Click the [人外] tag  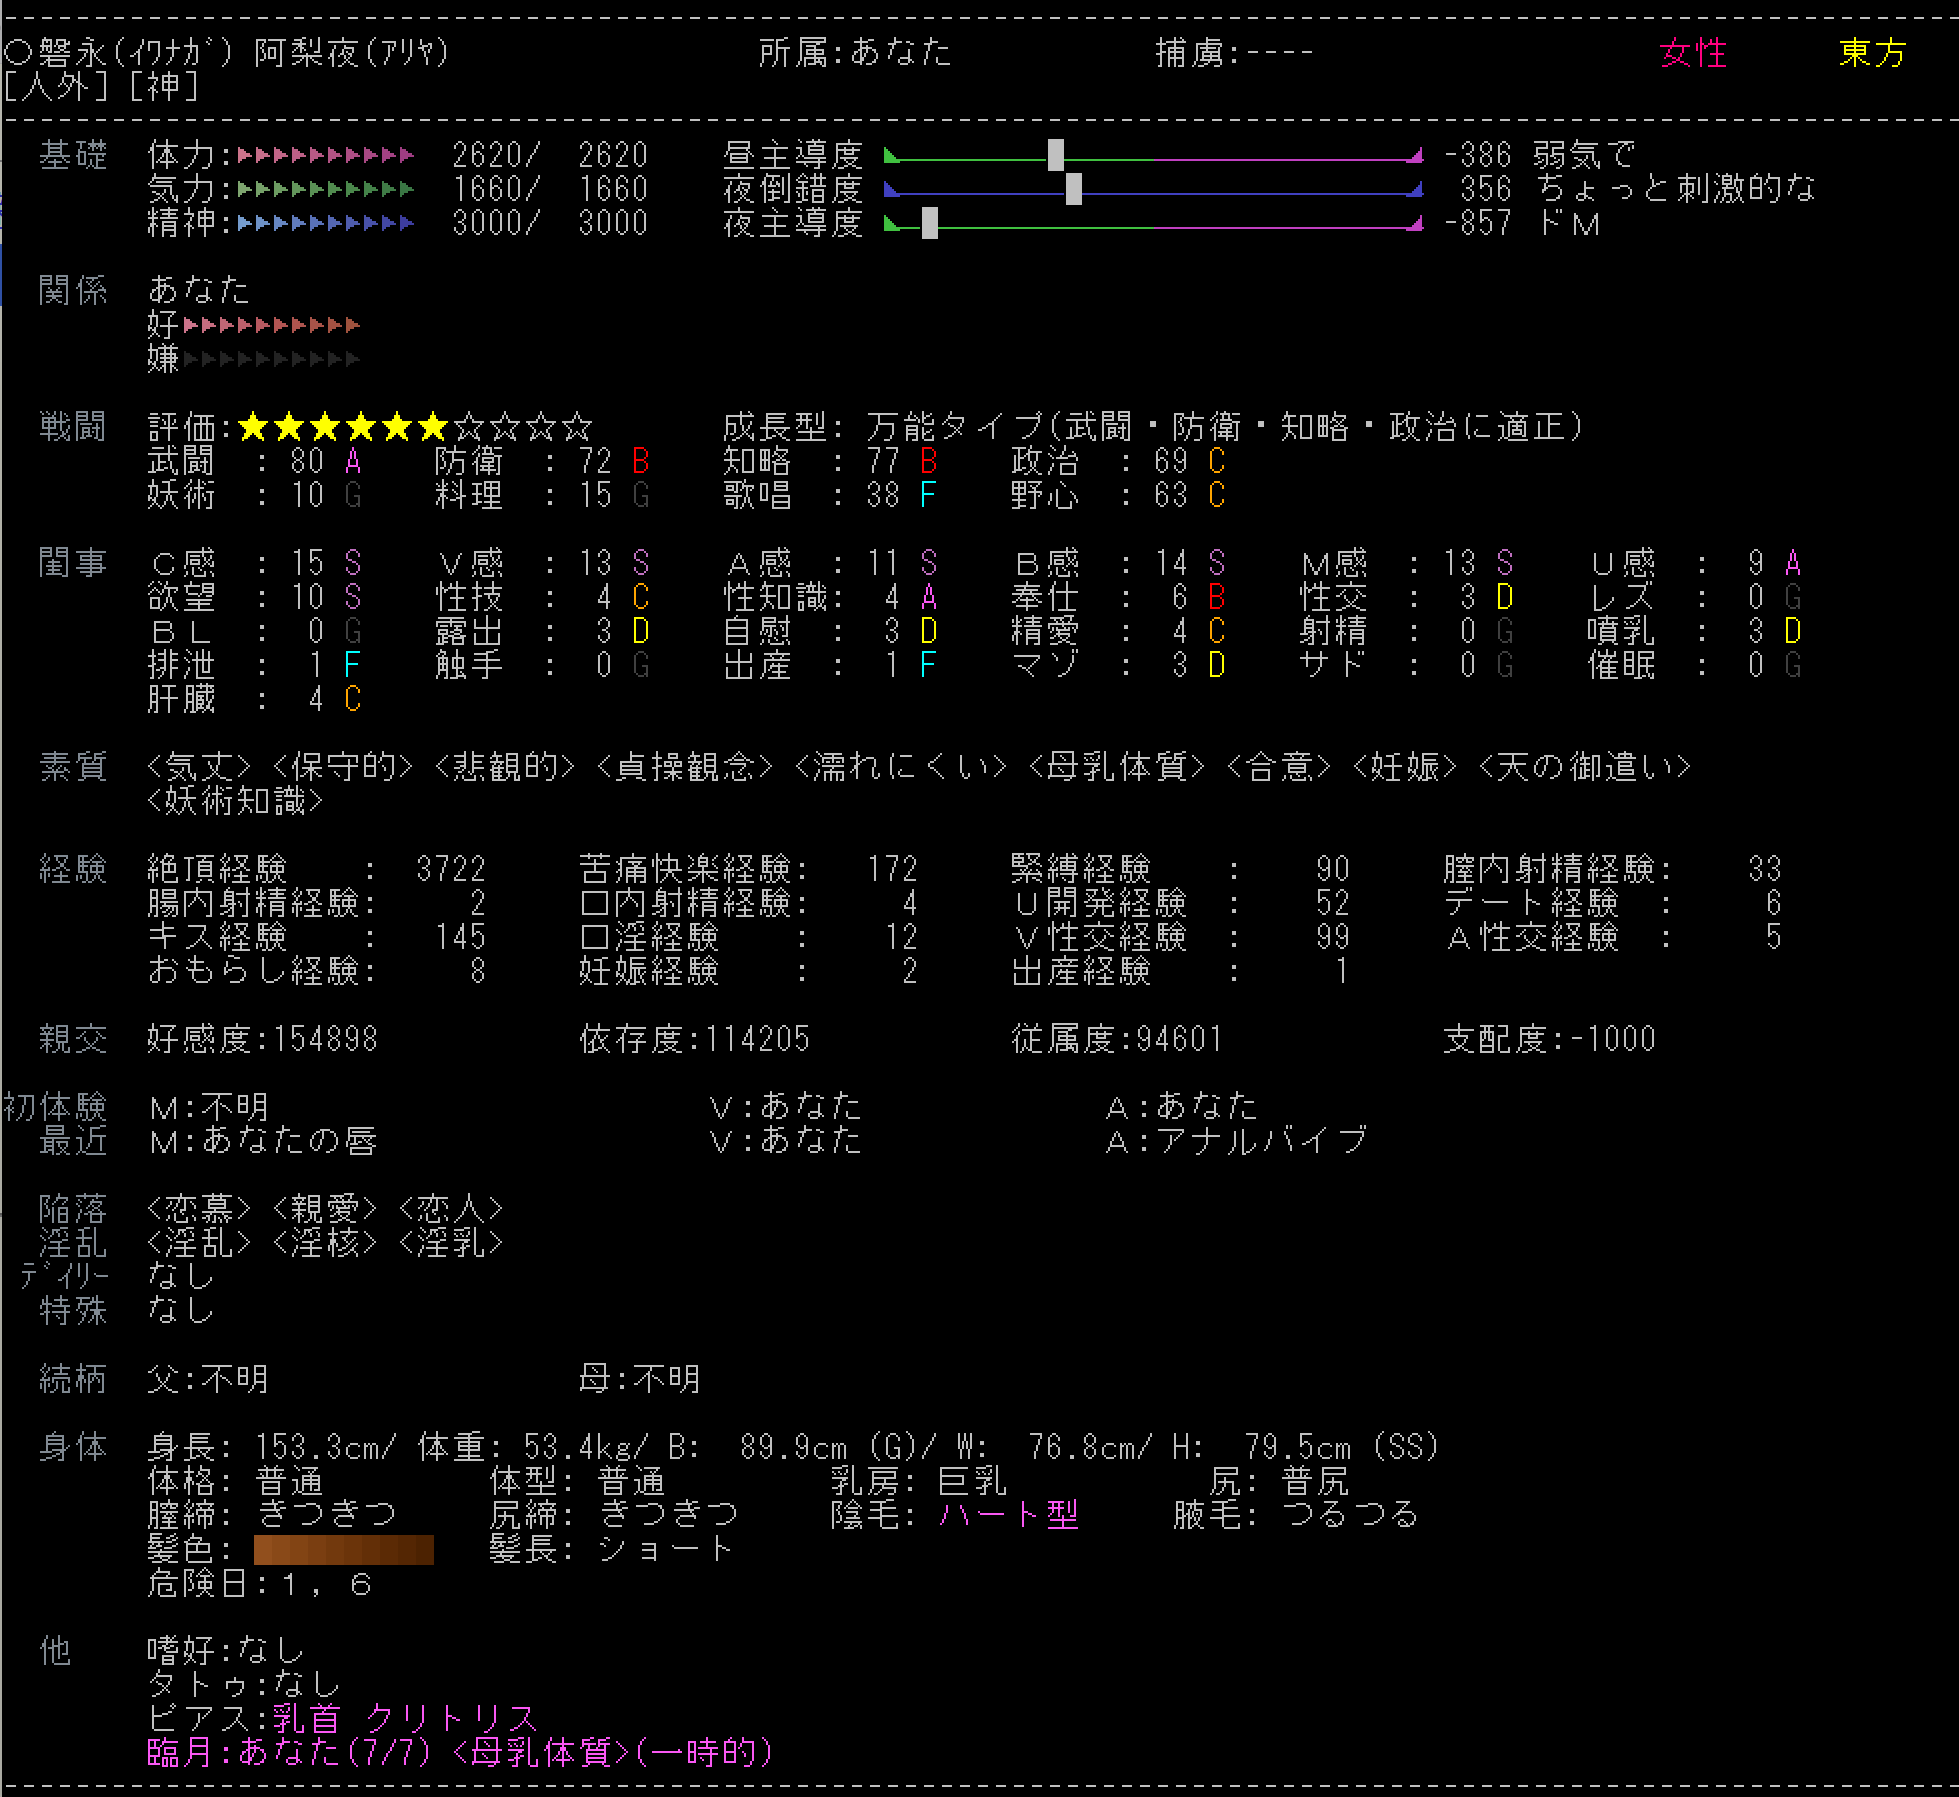(x=55, y=87)
